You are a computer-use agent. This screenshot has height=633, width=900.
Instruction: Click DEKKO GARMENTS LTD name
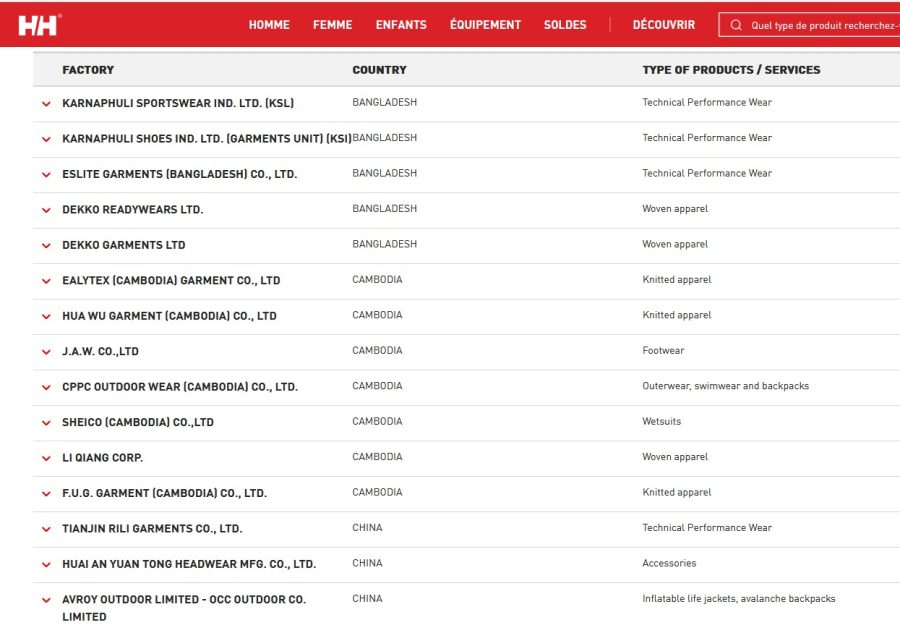pos(123,245)
